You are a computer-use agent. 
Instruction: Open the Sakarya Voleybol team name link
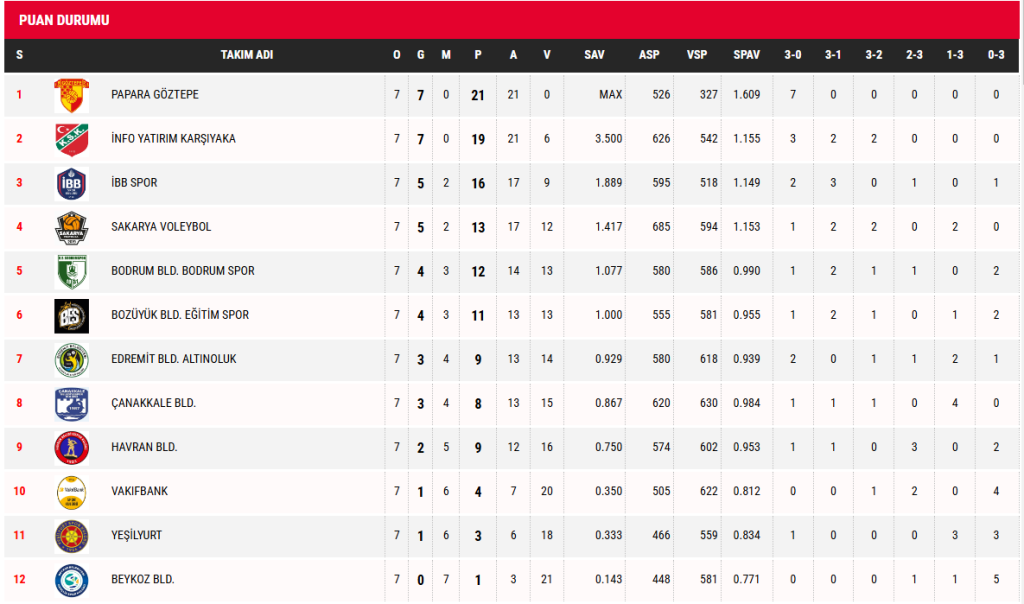161,227
